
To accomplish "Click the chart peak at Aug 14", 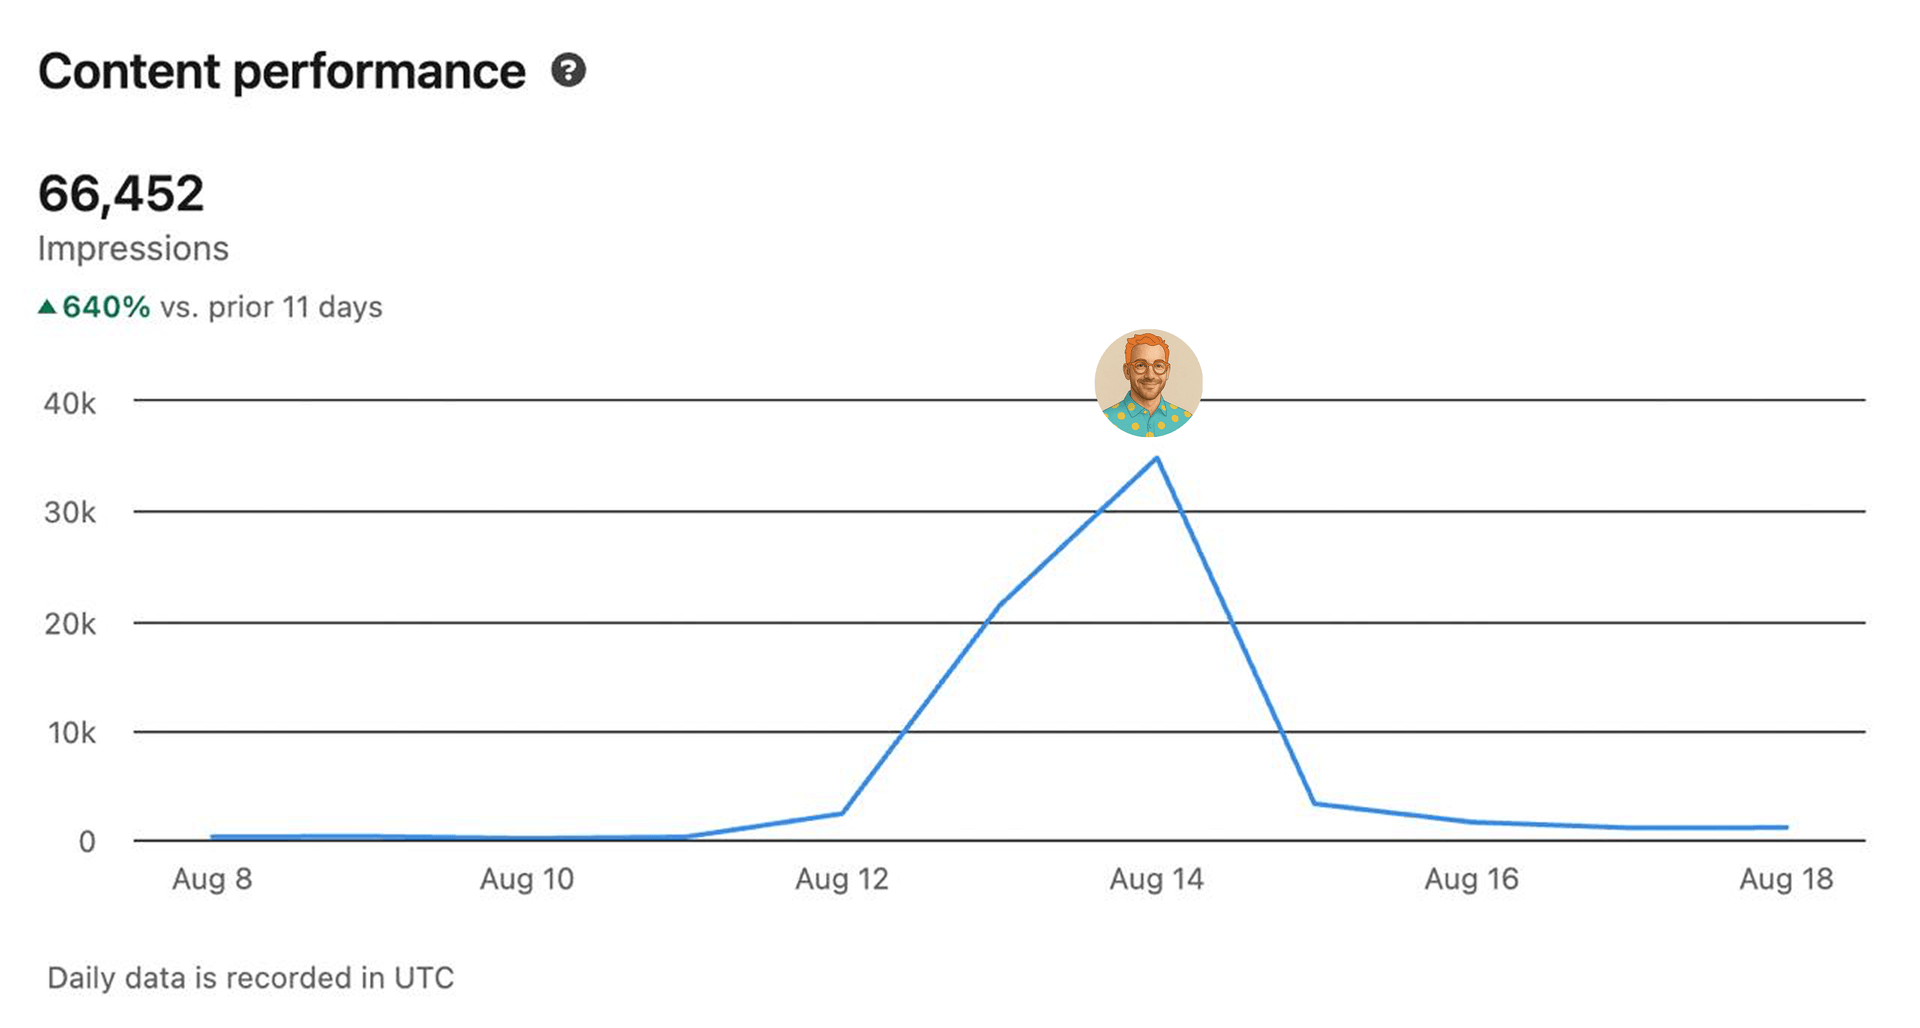I will [1157, 458].
